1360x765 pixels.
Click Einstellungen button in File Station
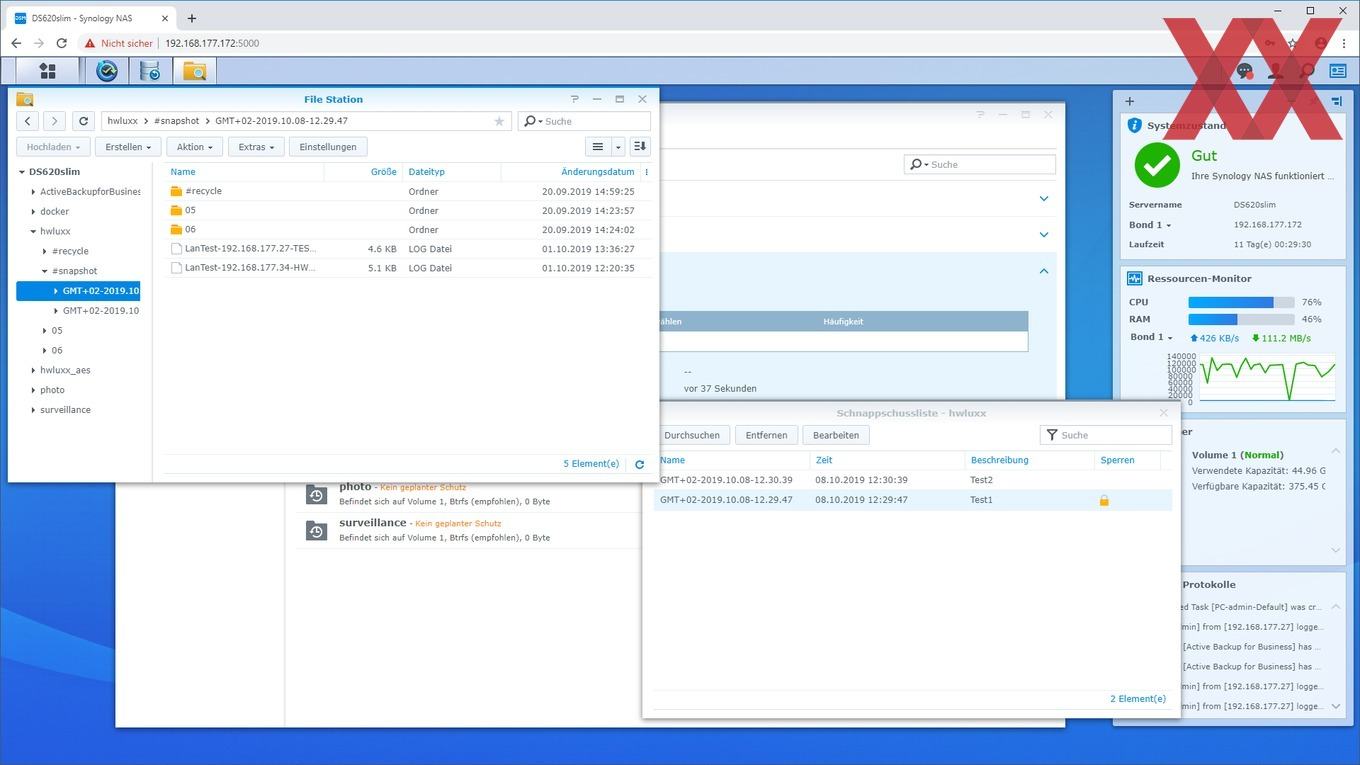point(328,147)
